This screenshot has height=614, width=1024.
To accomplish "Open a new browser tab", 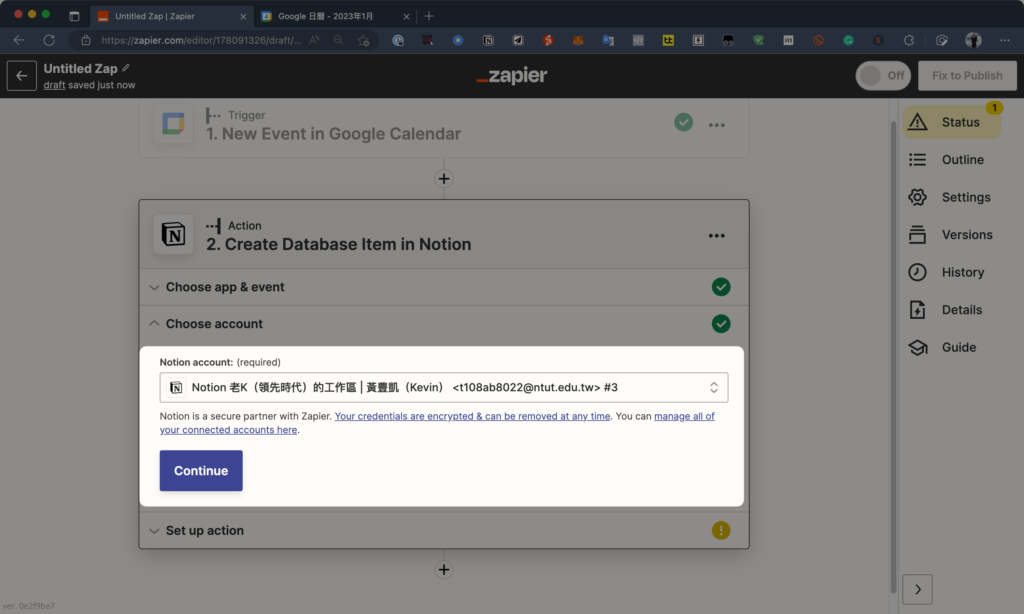I will [429, 16].
